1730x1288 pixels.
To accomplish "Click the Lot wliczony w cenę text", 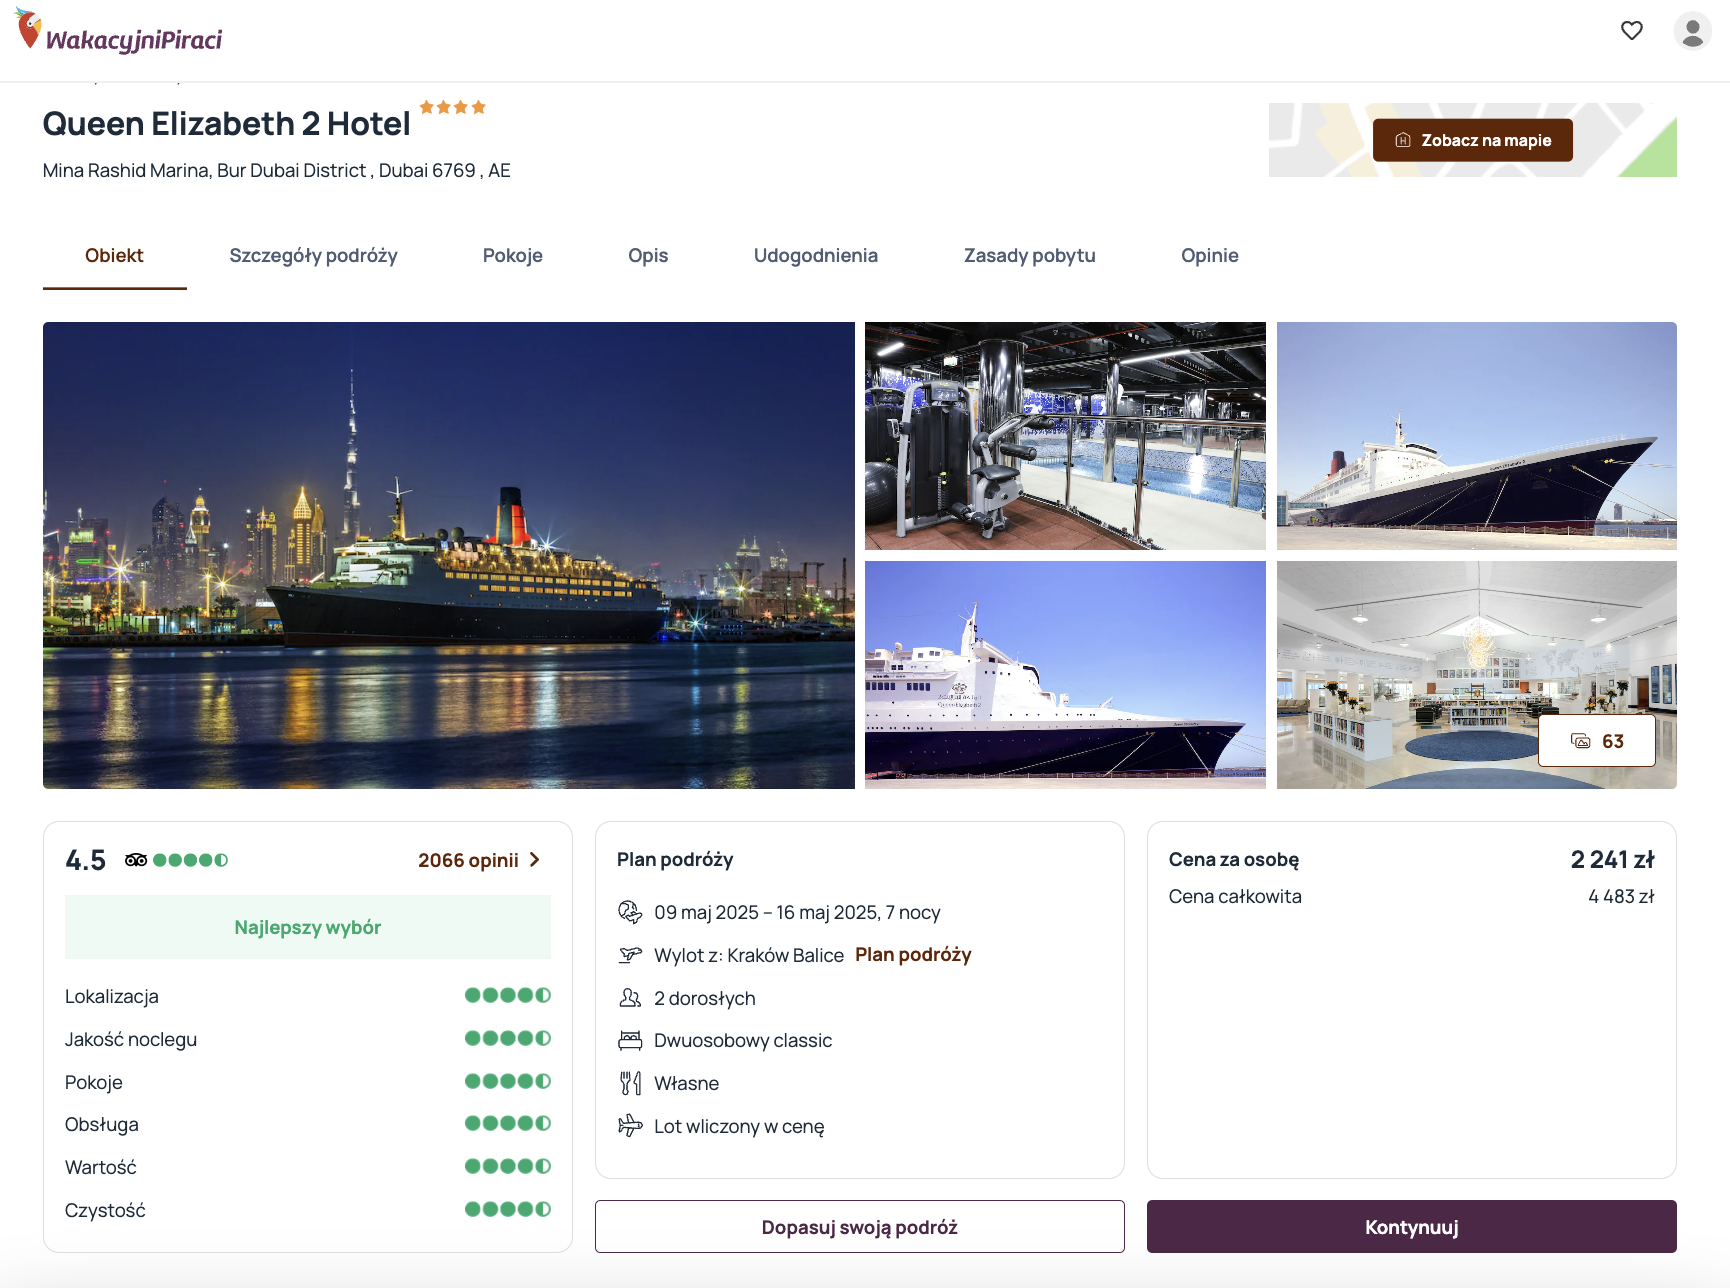I will pyautogui.click(x=739, y=1127).
